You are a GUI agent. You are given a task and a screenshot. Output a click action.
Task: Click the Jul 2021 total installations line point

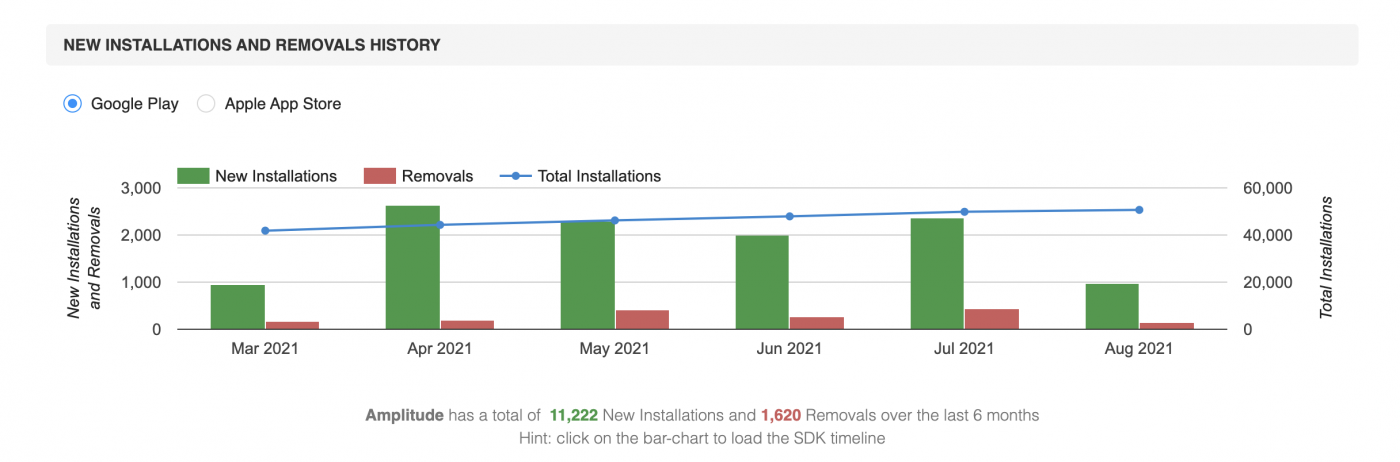point(964,212)
